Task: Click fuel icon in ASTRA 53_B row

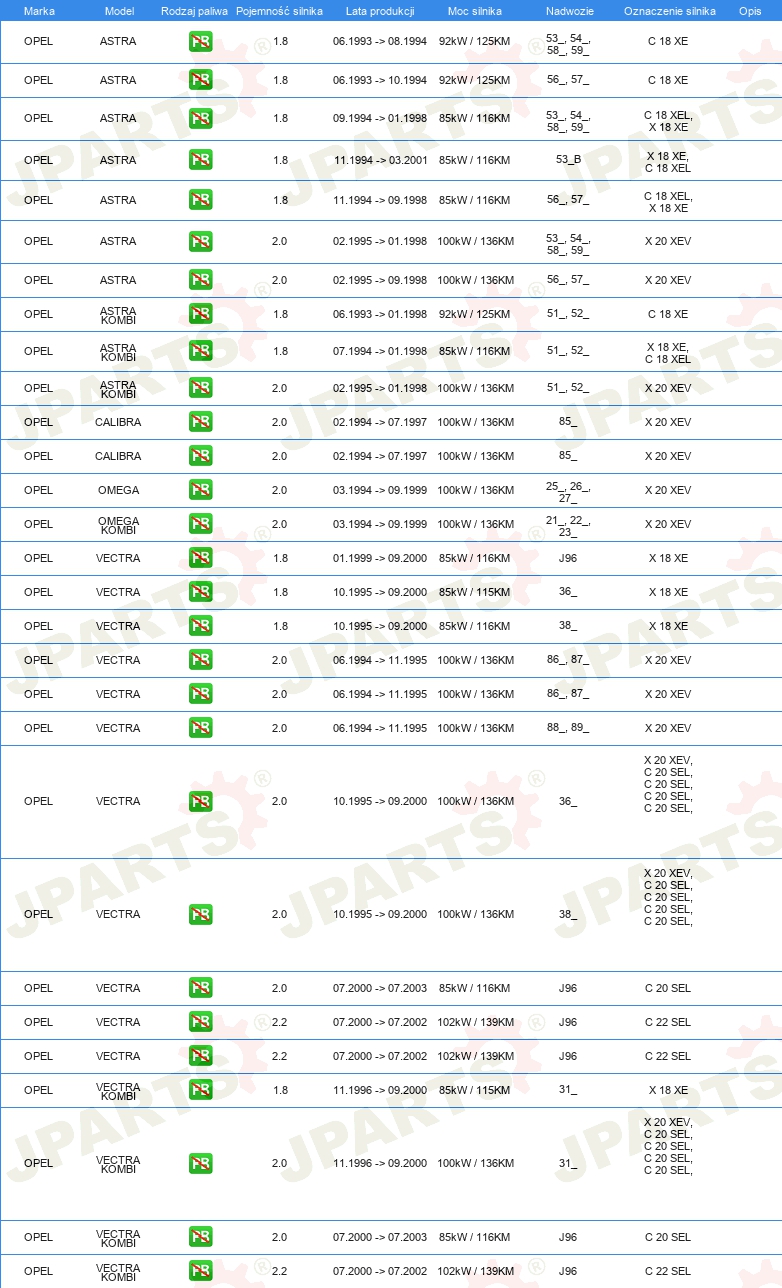Action: click(201, 160)
